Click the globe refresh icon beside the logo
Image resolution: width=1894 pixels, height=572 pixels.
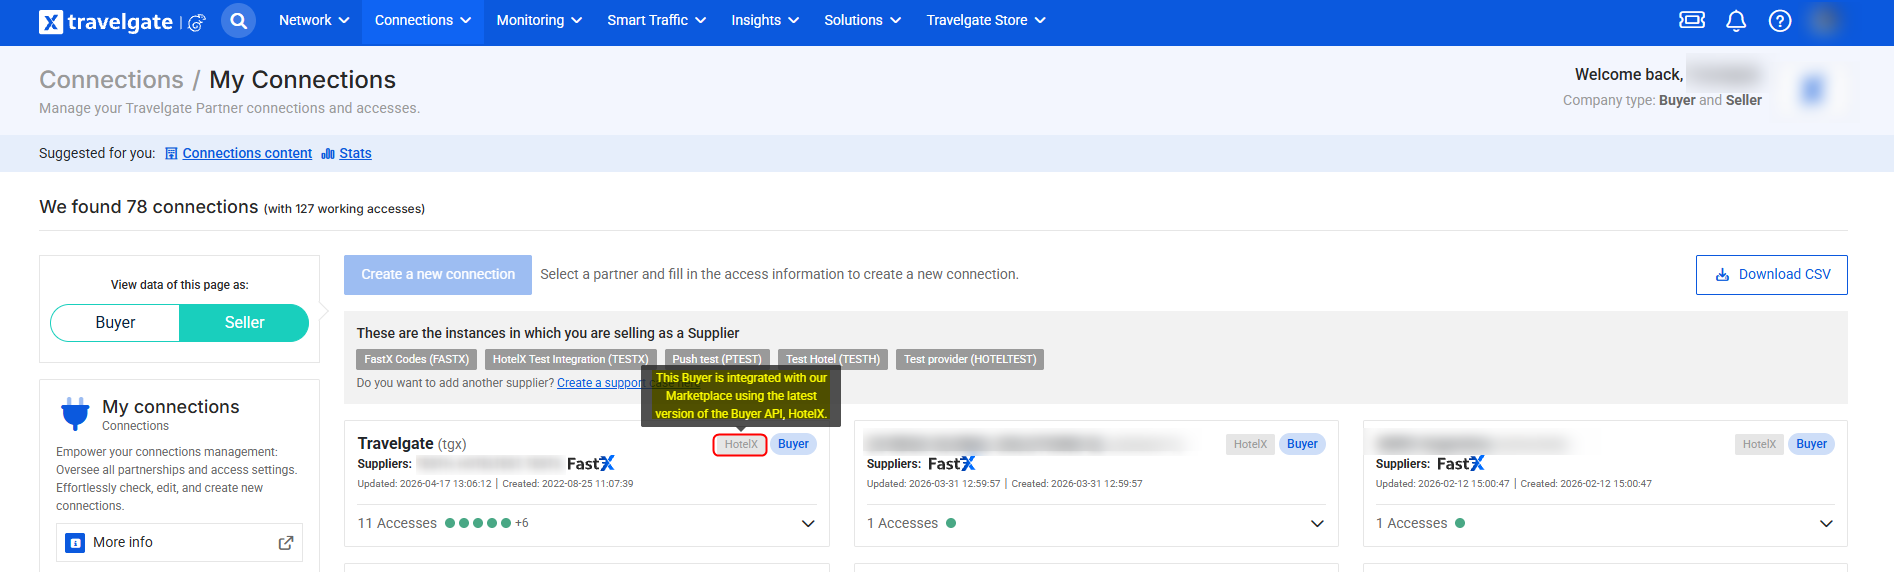click(197, 22)
